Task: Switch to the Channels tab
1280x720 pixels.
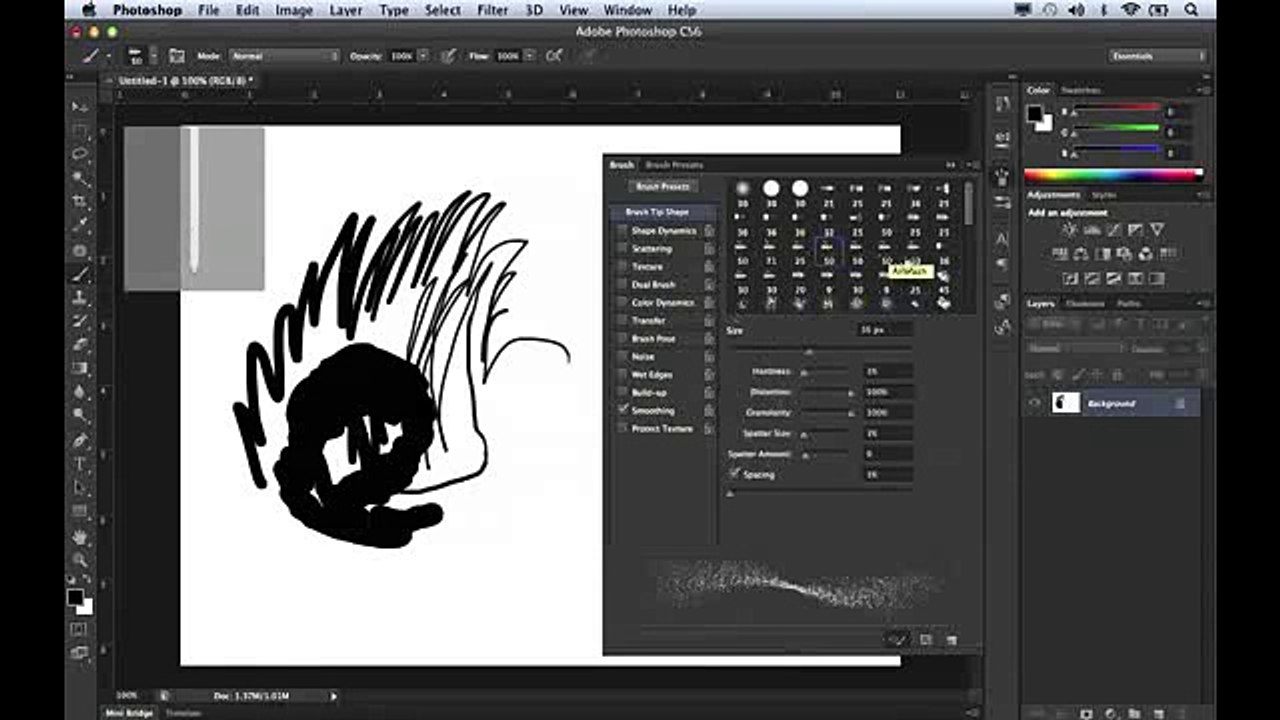Action: [x=1085, y=304]
